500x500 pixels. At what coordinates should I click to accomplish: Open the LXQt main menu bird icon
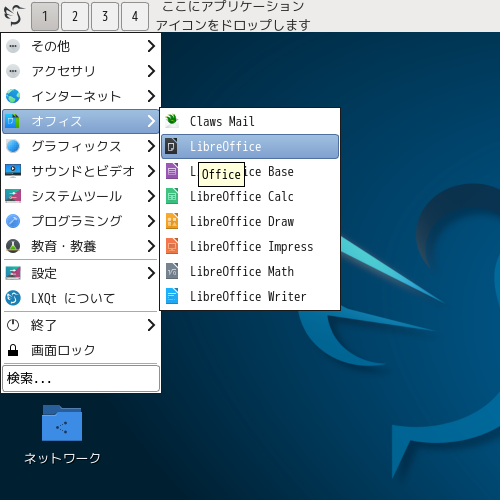[x=14, y=15]
